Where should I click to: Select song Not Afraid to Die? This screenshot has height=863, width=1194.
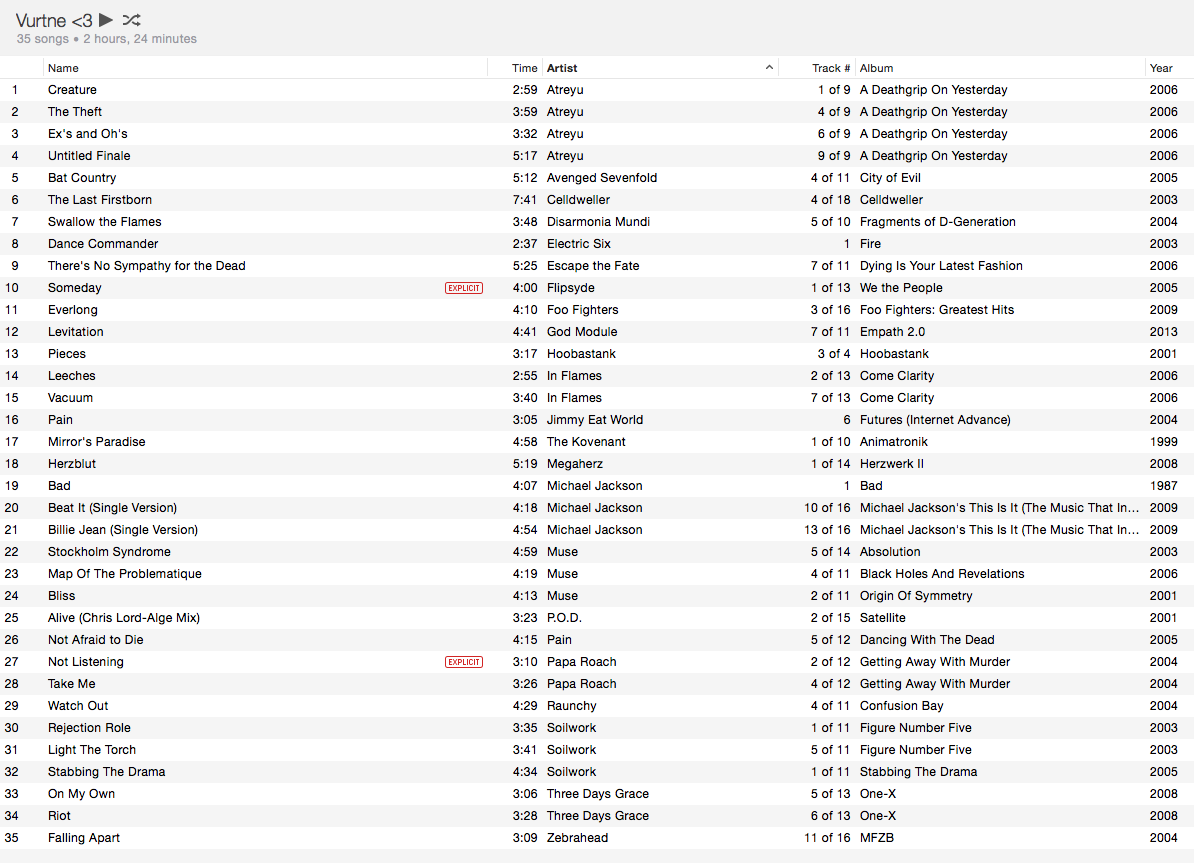click(95, 640)
